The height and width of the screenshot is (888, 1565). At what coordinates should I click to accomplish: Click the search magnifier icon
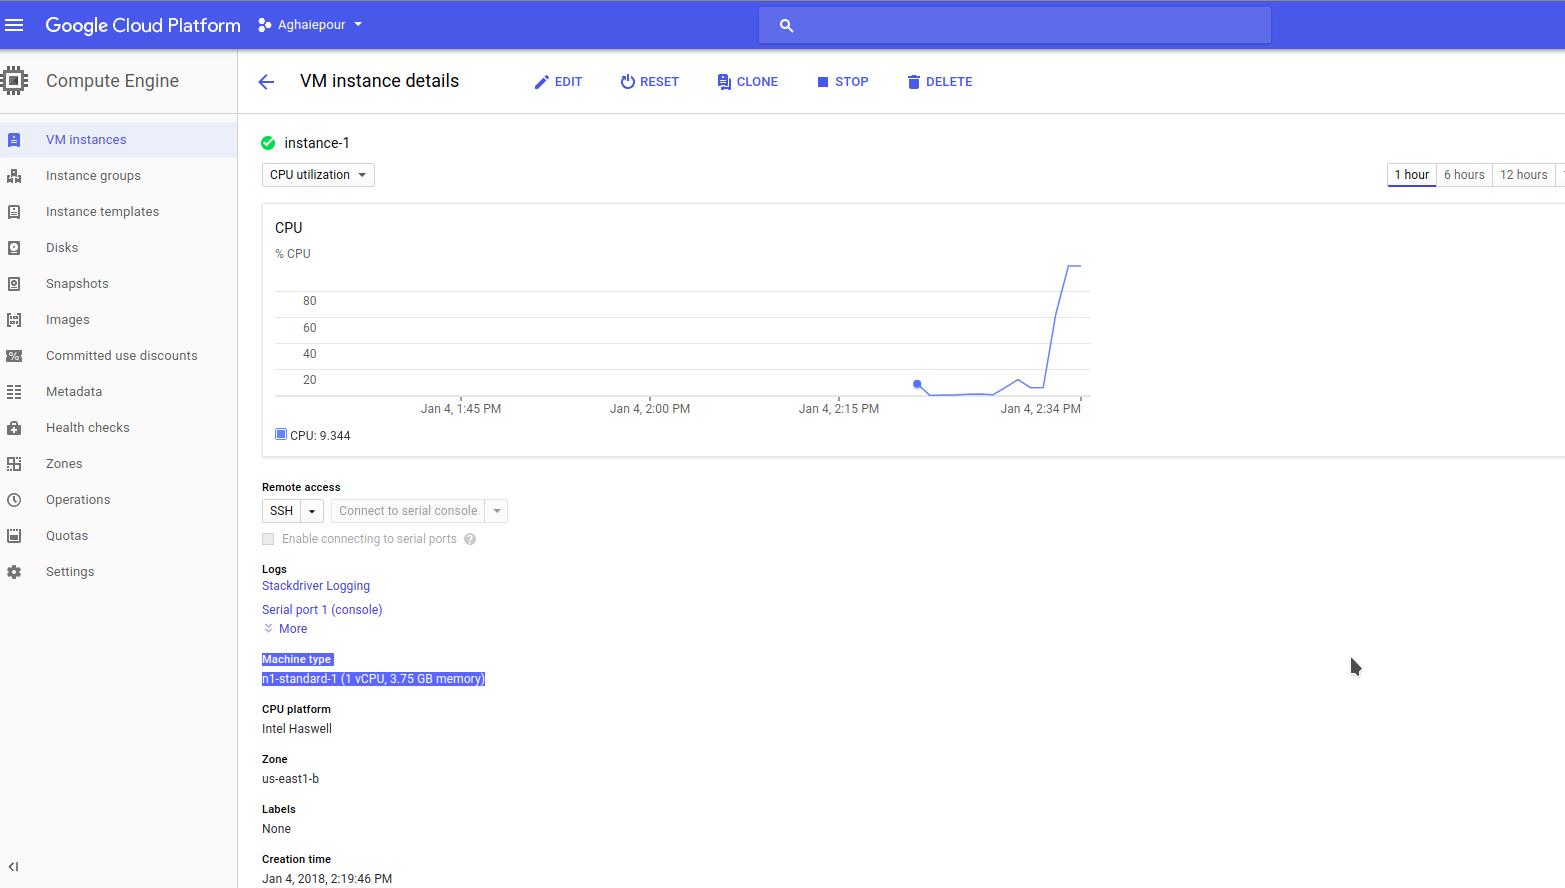(x=786, y=26)
